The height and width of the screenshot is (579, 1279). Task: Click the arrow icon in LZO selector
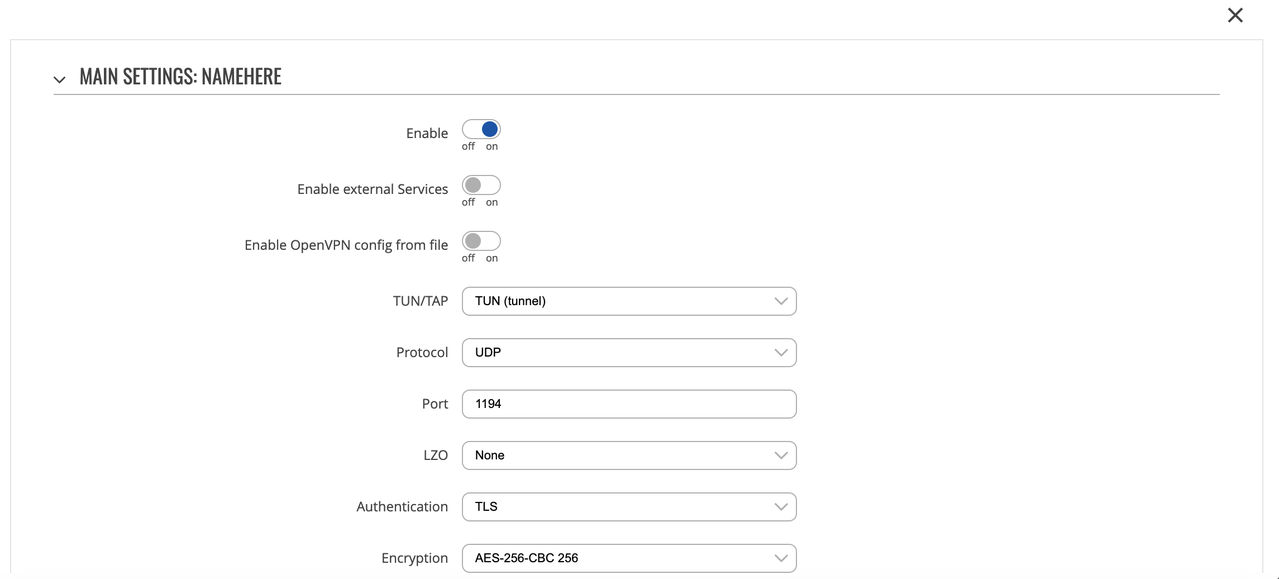(x=780, y=456)
